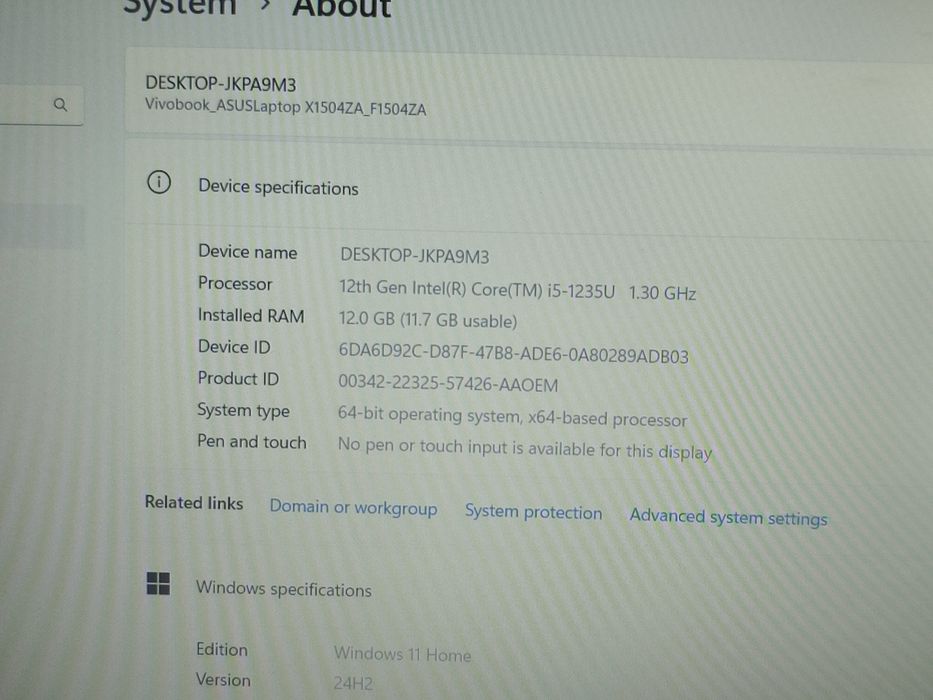Click the Device name label
933x700 pixels.
pyautogui.click(x=248, y=252)
